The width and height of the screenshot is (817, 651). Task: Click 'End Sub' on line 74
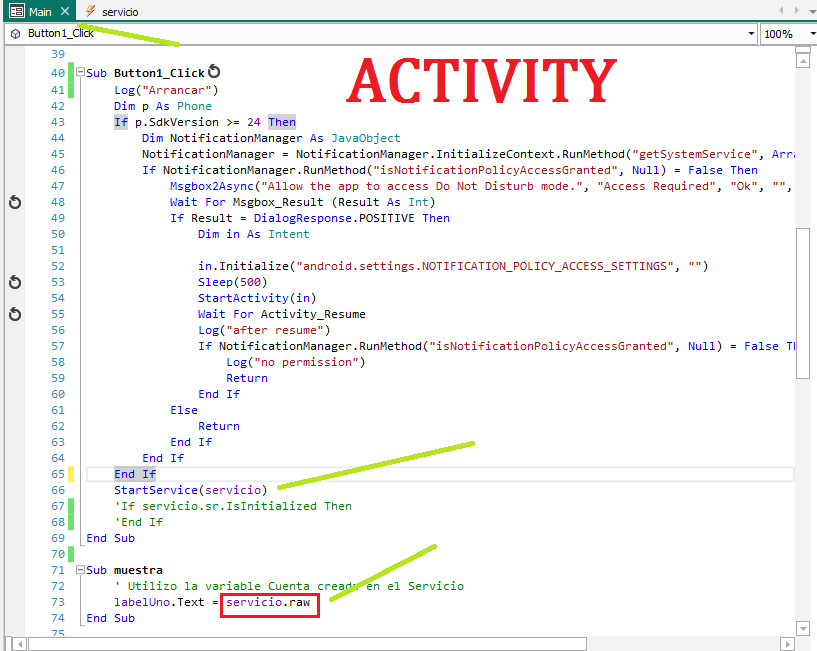[110, 618]
